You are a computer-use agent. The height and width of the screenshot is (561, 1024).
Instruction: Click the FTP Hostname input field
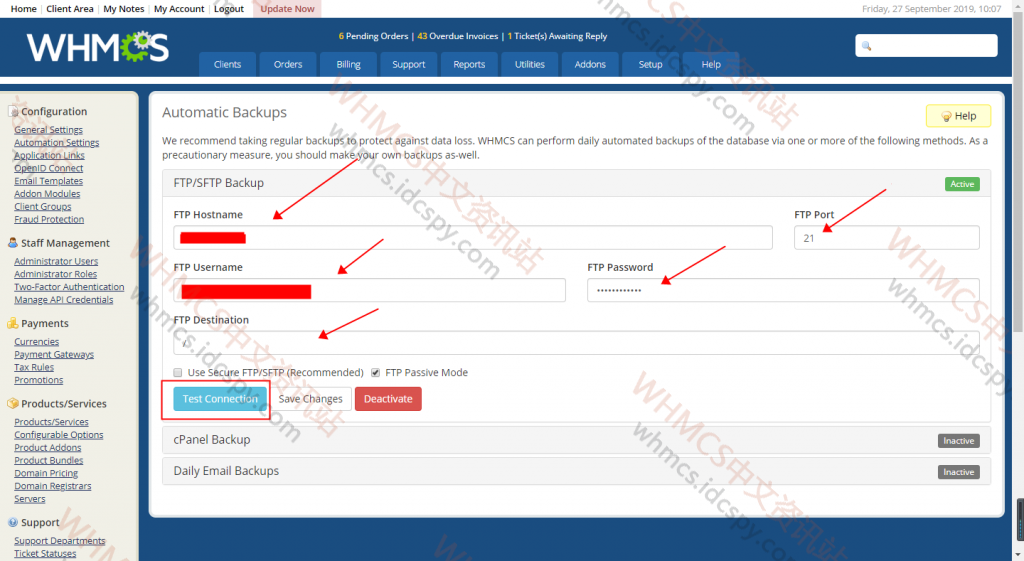point(473,238)
